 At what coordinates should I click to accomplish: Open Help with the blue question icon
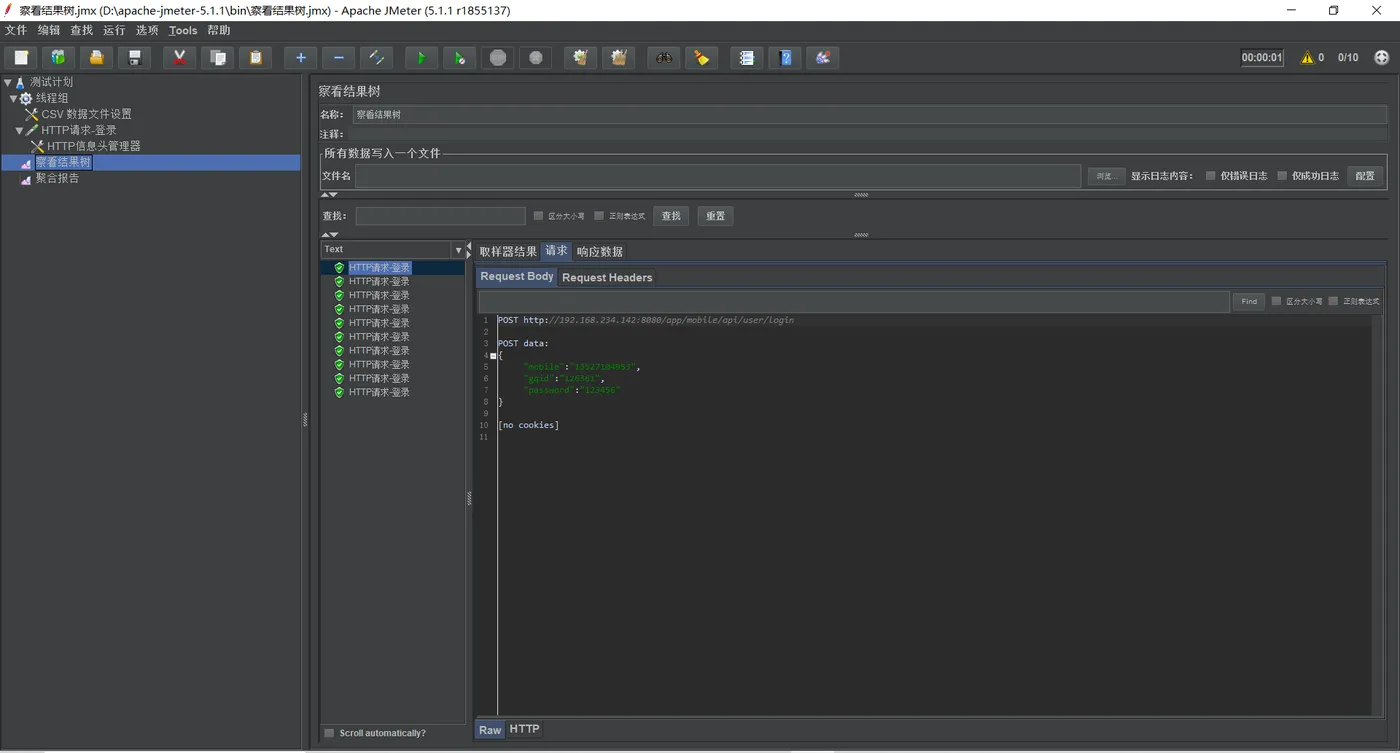pos(784,58)
